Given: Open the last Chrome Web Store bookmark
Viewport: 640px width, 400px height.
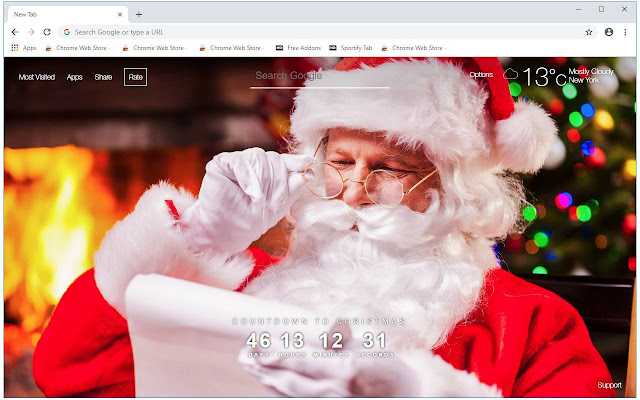Looking at the screenshot, I should coord(413,48).
